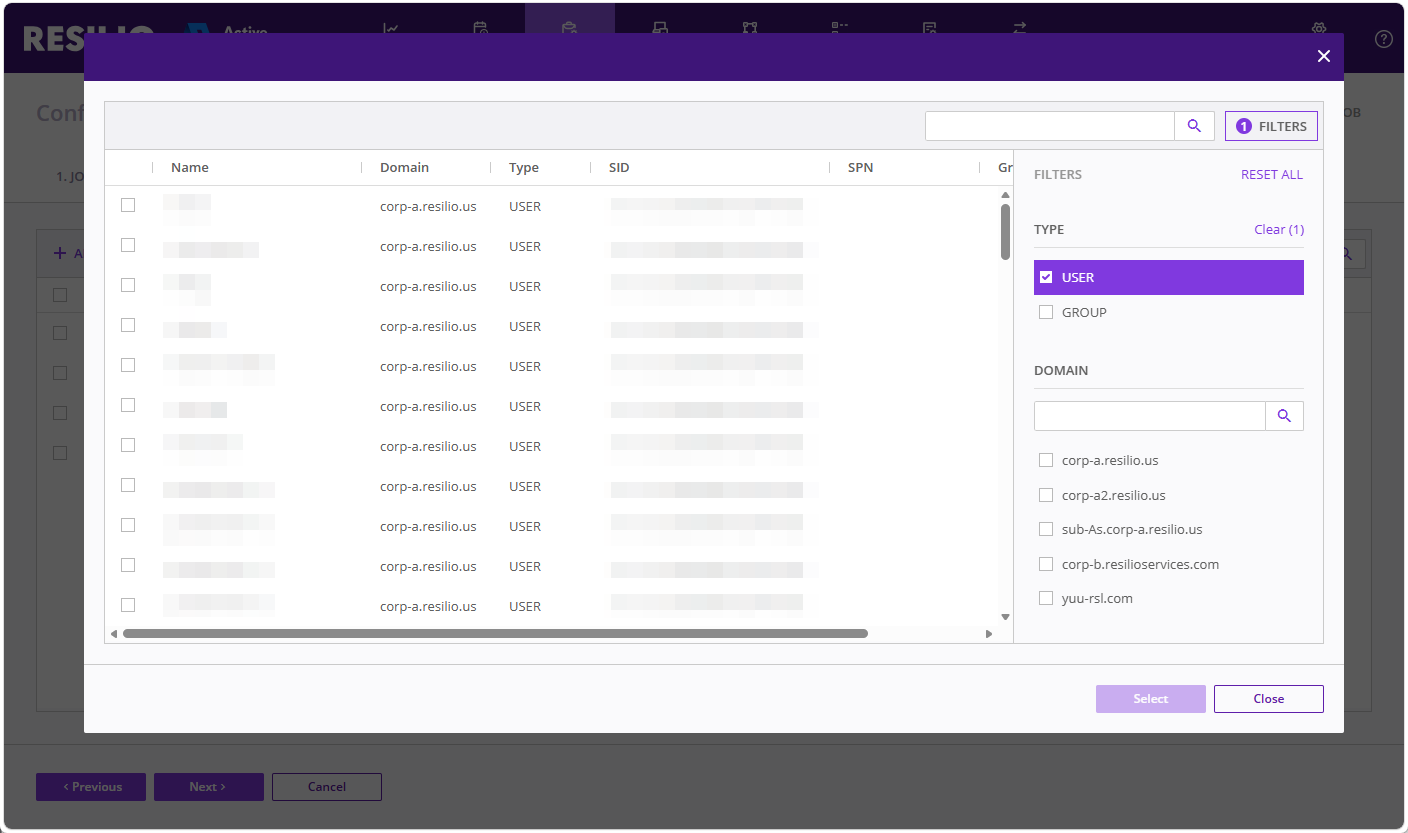Click the down arrow of the vertical scrollbar
The image size is (1408, 833).
1005,617
